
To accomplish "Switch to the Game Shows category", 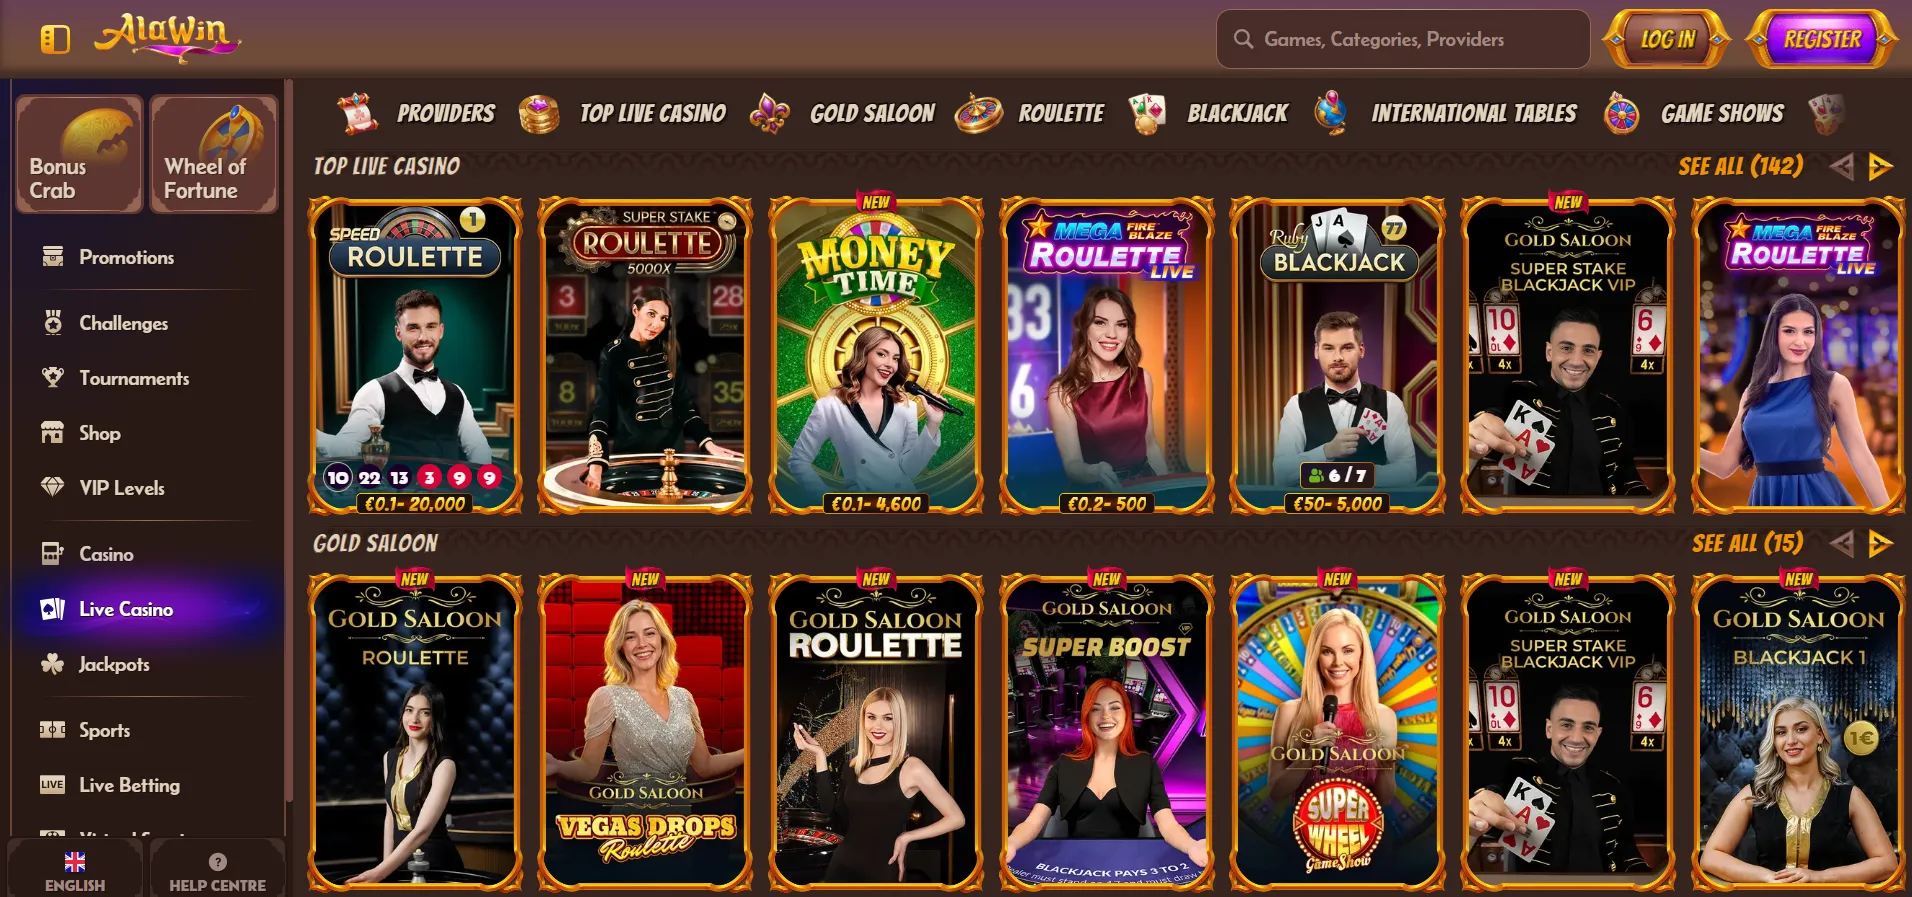I will click(1694, 113).
